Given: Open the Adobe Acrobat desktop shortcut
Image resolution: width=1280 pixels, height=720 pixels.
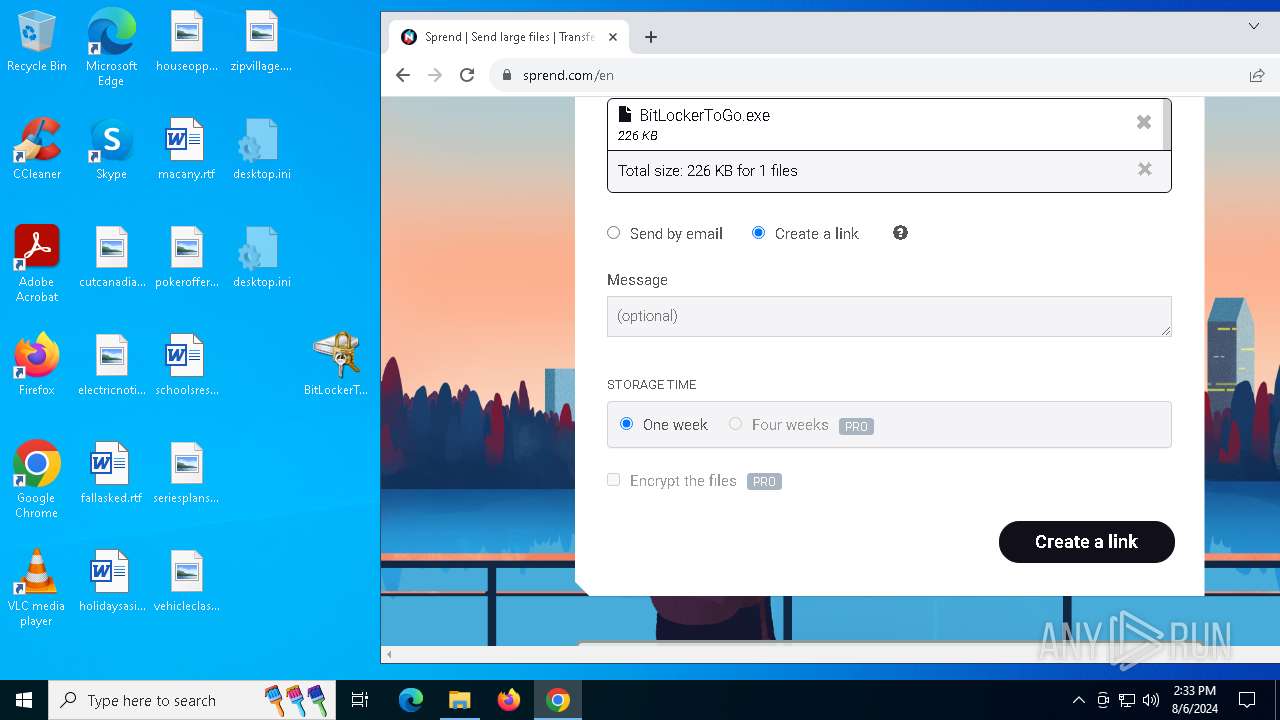Looking at the screenshot, I should [37, 264].
